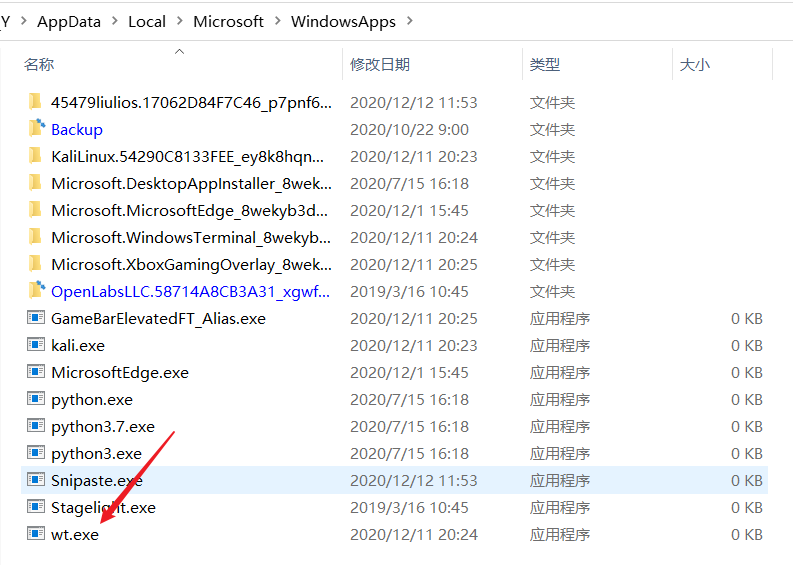
Task: Click the MicrosoftEdge.exe application icon
Action: tap(35, 372)
